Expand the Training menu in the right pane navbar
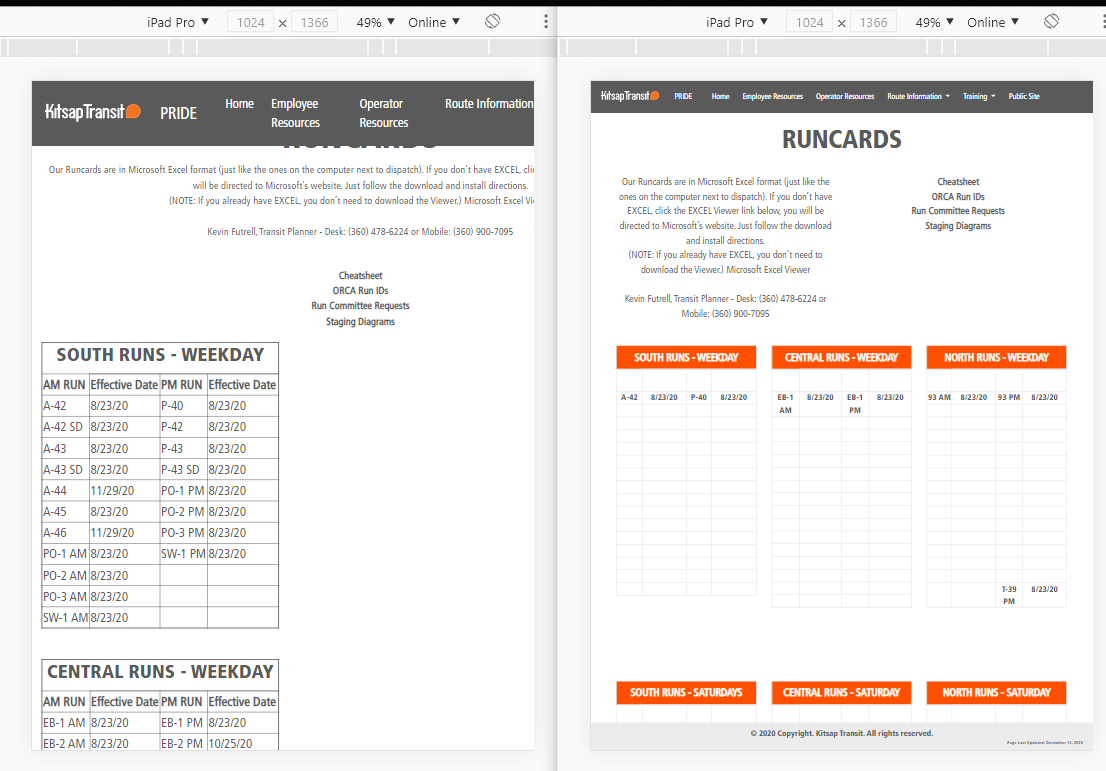Viewport: 1106px width, 771px height. point(978,97)
